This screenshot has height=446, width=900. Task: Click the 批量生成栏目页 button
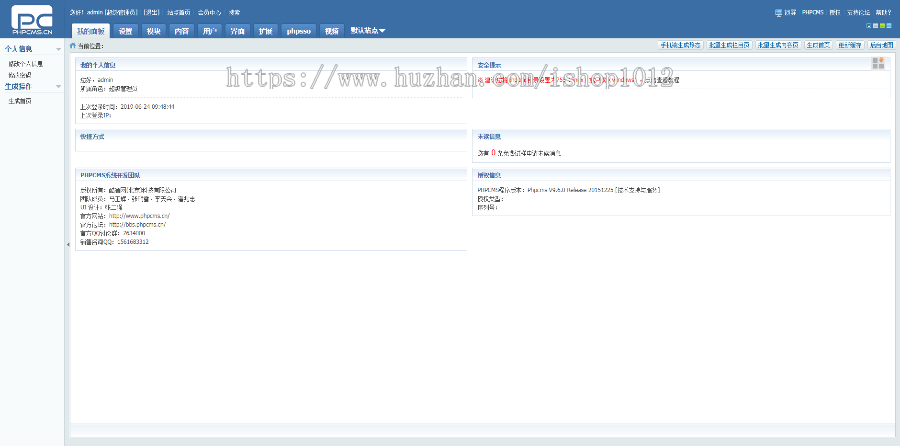coord(729,45)
